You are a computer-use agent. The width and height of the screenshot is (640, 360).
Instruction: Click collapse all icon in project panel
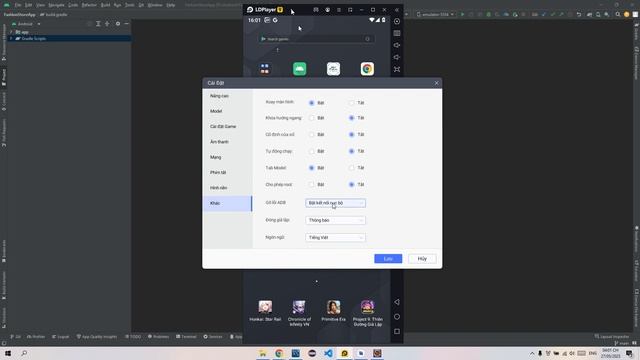[x=107, y=24]
